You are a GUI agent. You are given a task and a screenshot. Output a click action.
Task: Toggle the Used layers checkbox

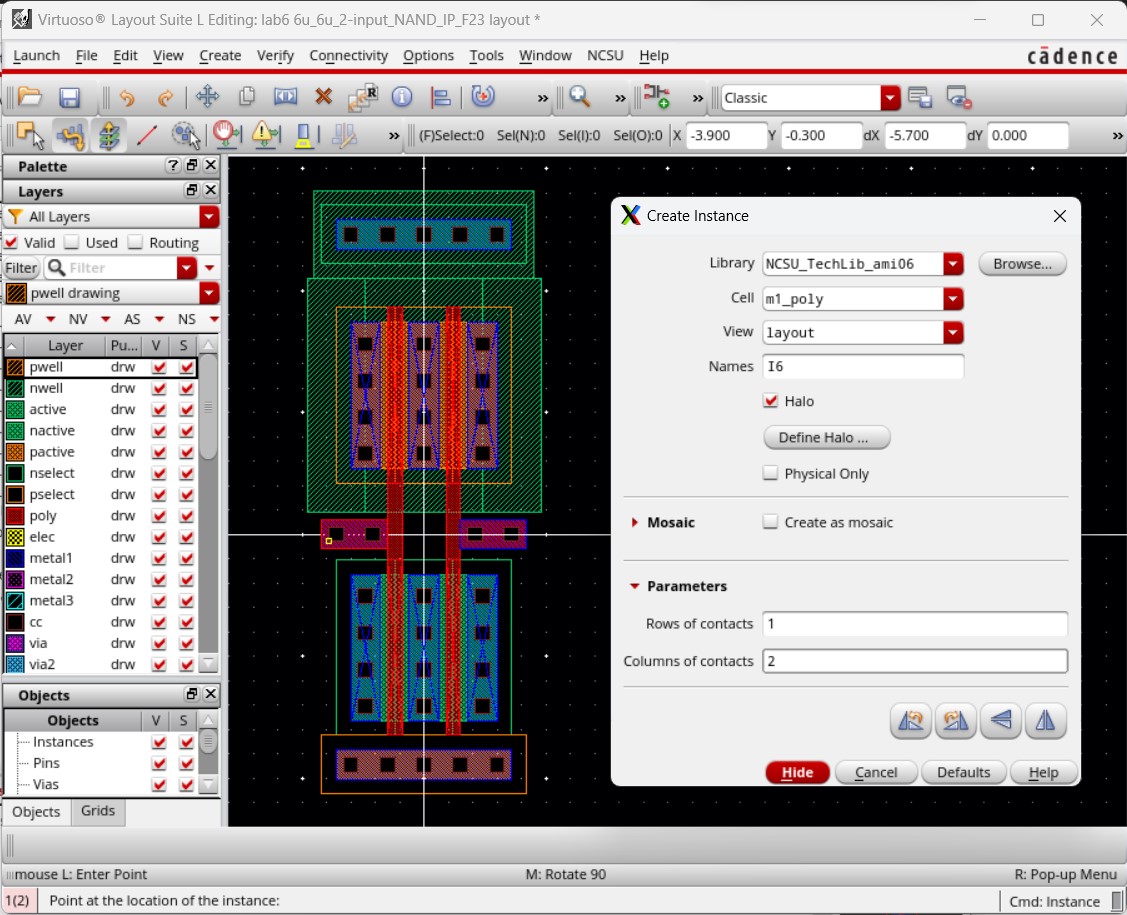point(72,242)
